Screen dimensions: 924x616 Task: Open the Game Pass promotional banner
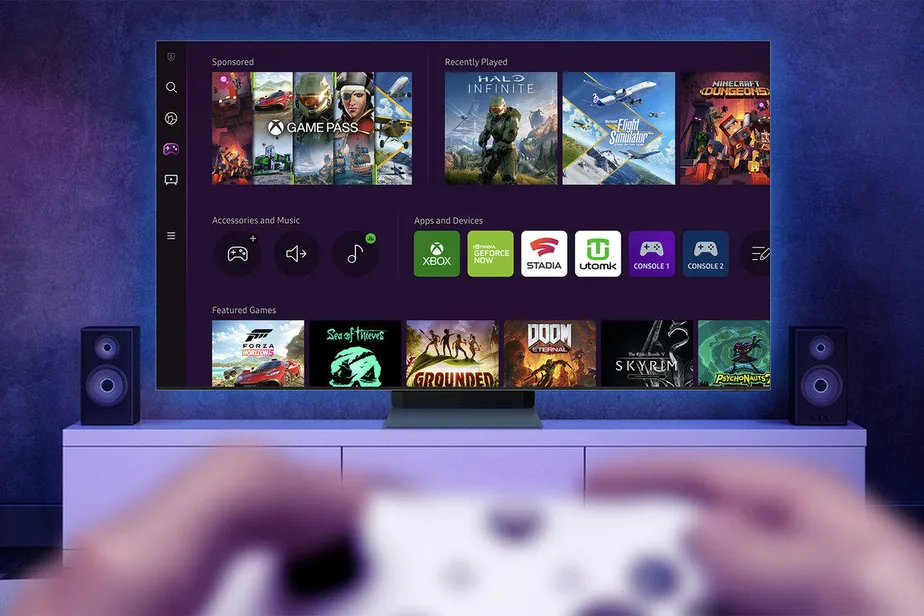pos(313,127)
